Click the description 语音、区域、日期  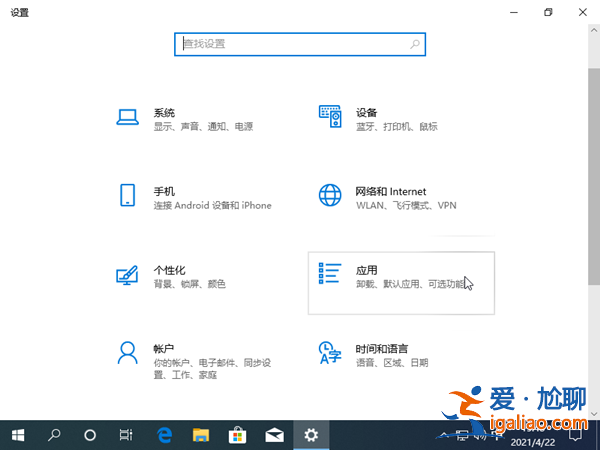click(x=392, y=363)
